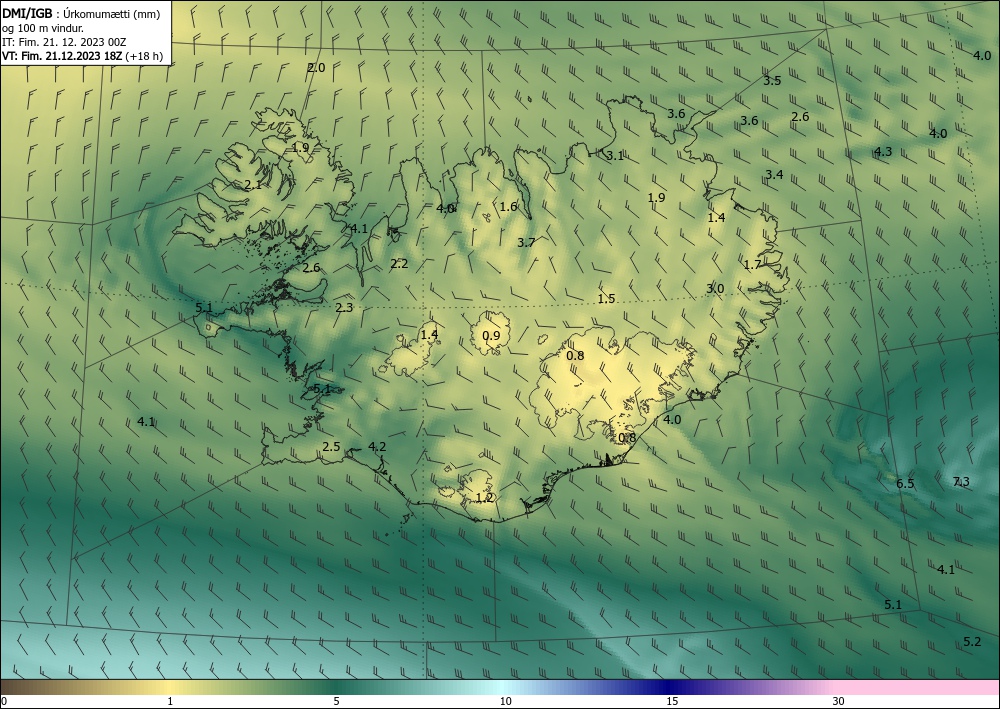Screen dimensions: 1000x709
Task: Click the 4.3 value label
Action: (883, 152)
